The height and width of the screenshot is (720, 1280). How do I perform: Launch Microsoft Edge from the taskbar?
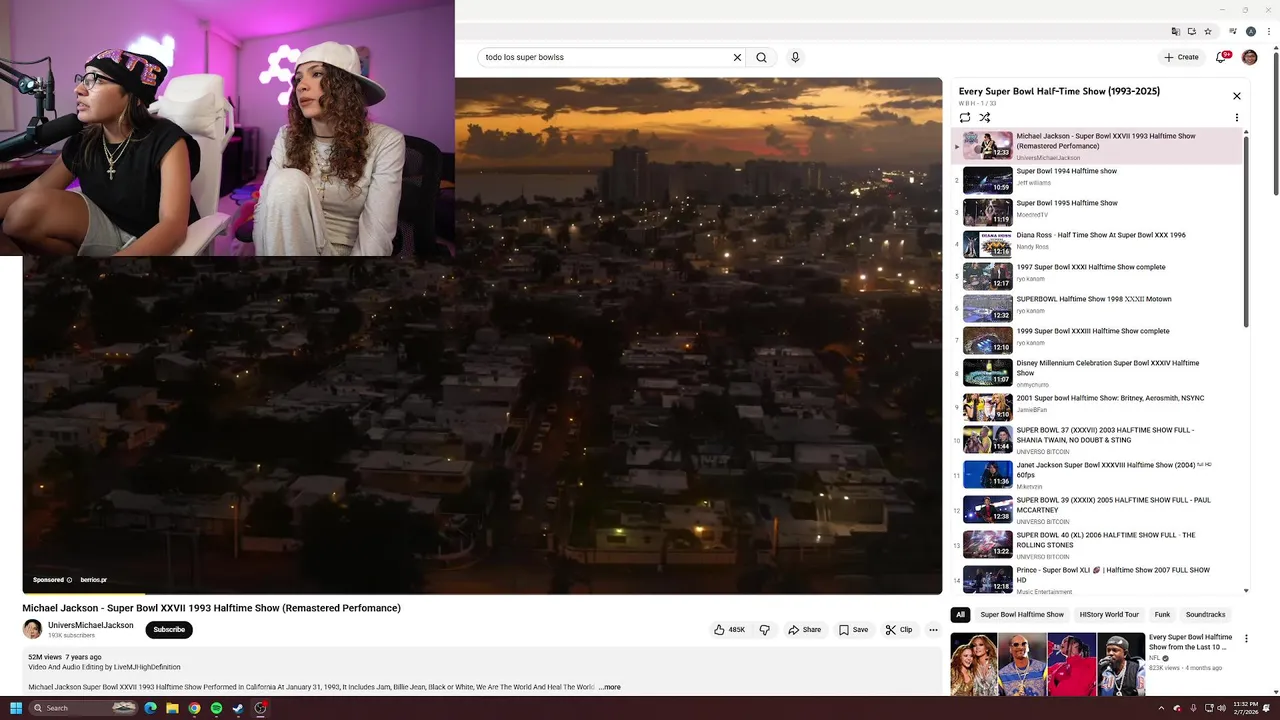[x=150, y=708]
